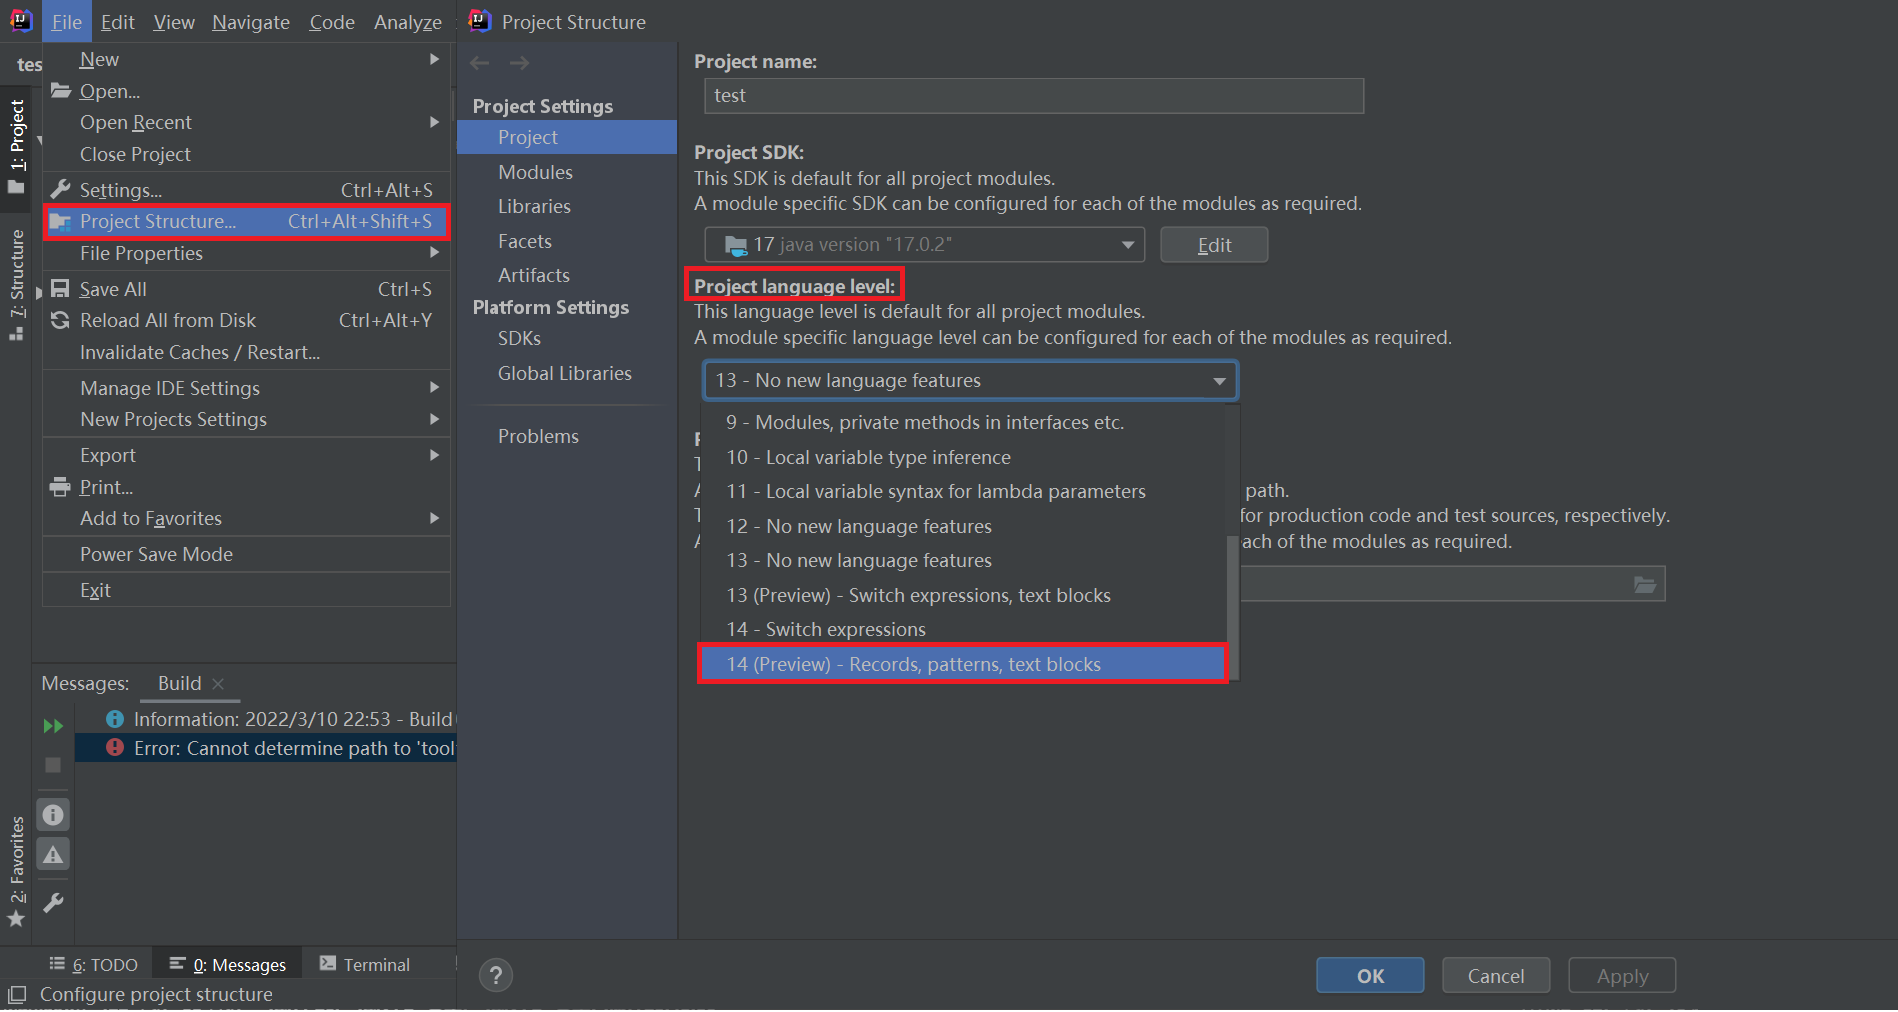
Task: Click the help question mark icon
Action: [x=495, y=975]
